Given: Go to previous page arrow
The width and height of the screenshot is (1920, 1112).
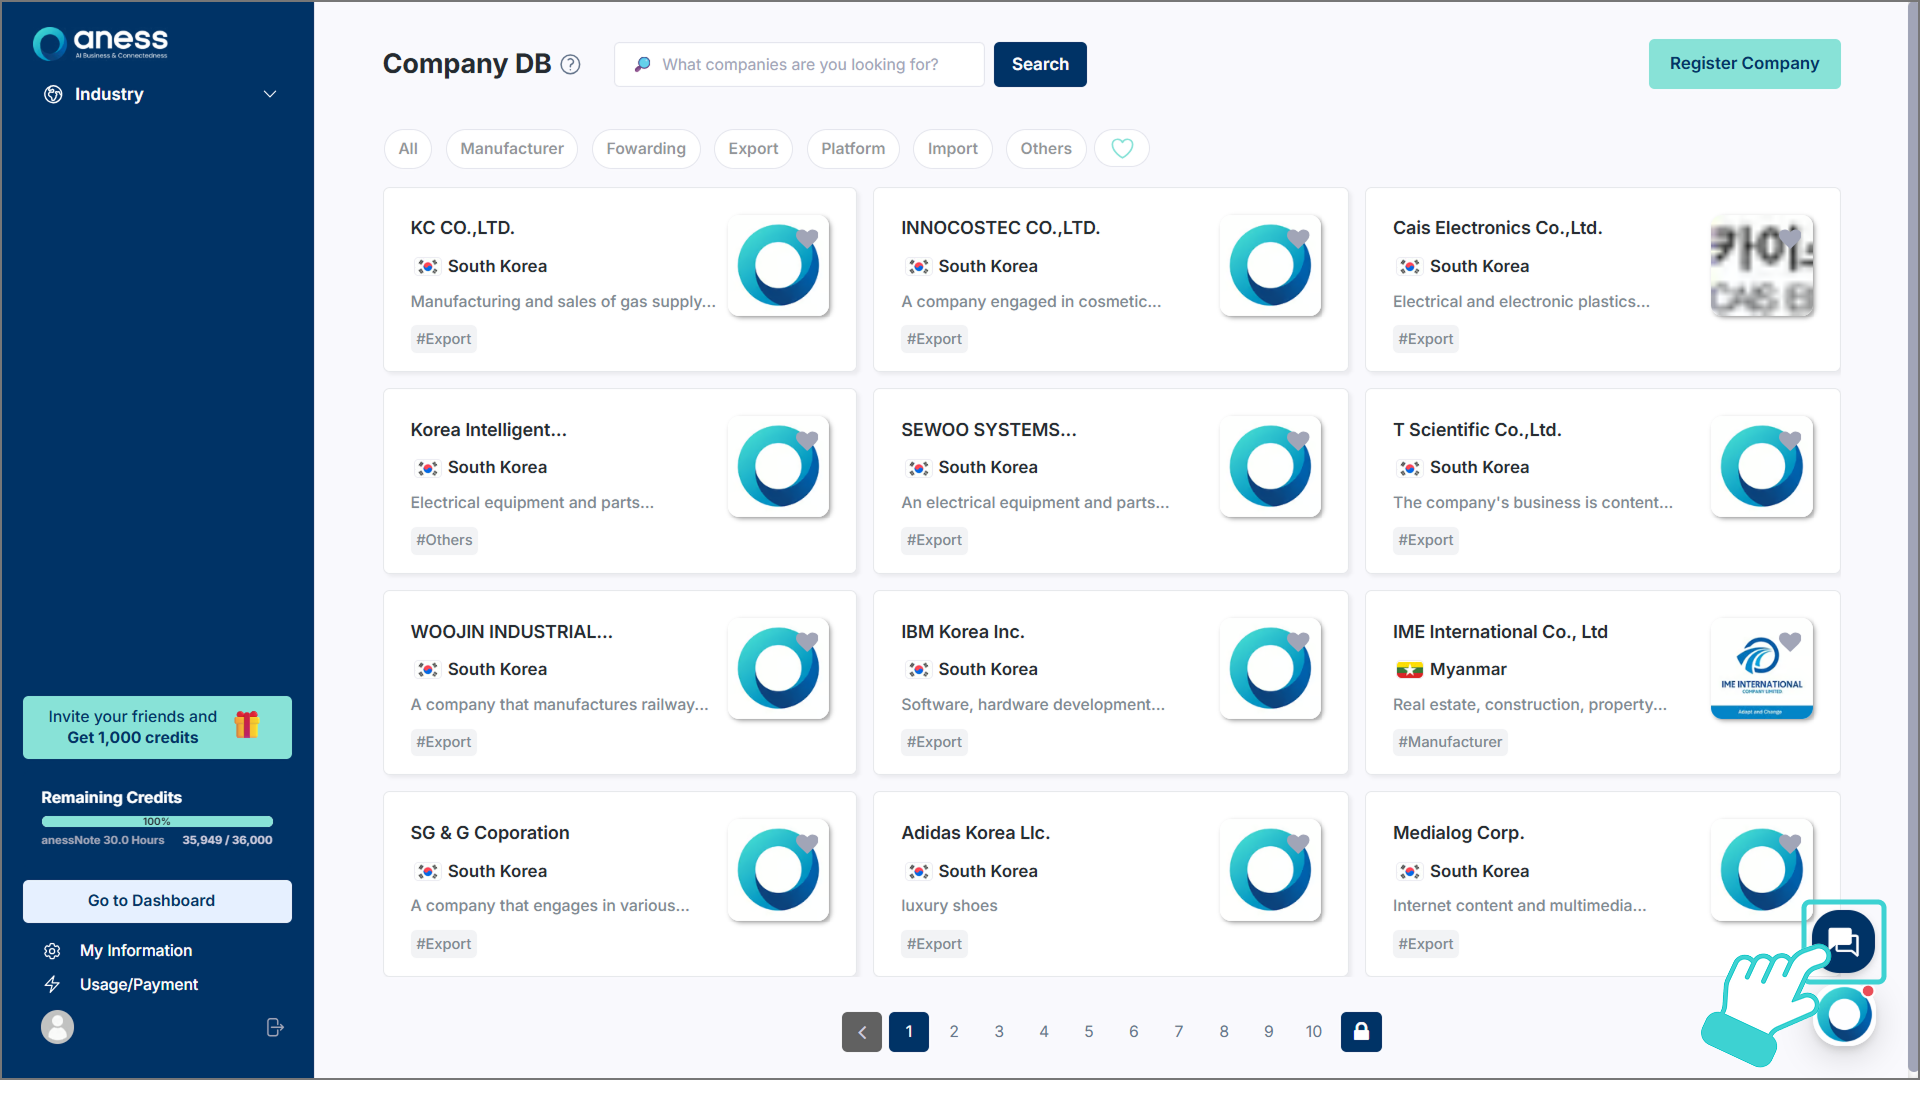Looking at the screenshot, I should [861, 1031].
